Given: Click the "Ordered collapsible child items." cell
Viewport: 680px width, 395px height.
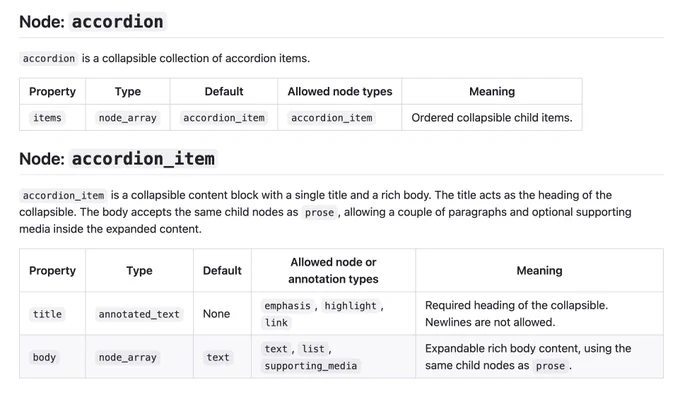Looking at the screenshot, I should tap(492, 118).
